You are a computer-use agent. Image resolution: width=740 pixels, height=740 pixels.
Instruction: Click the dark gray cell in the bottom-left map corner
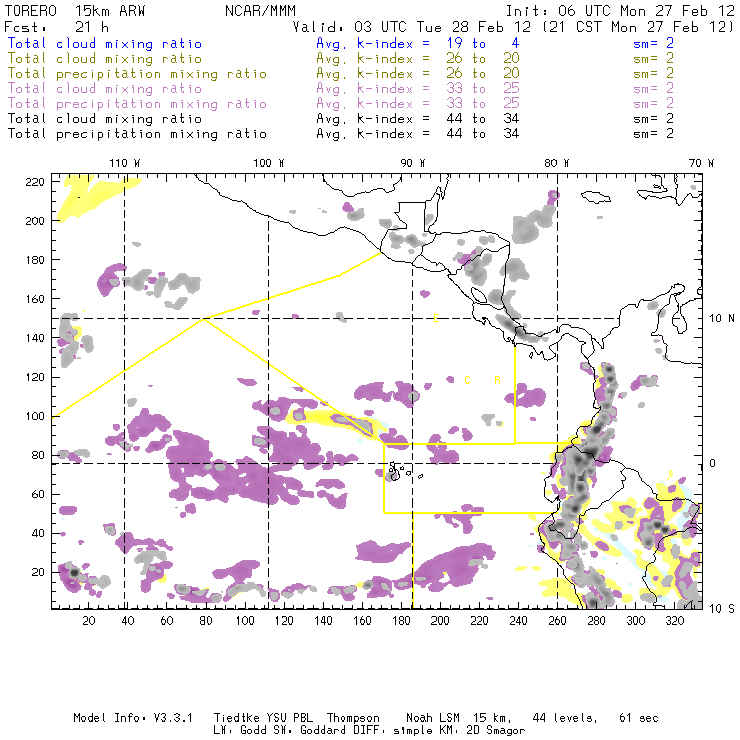point(73,572)
